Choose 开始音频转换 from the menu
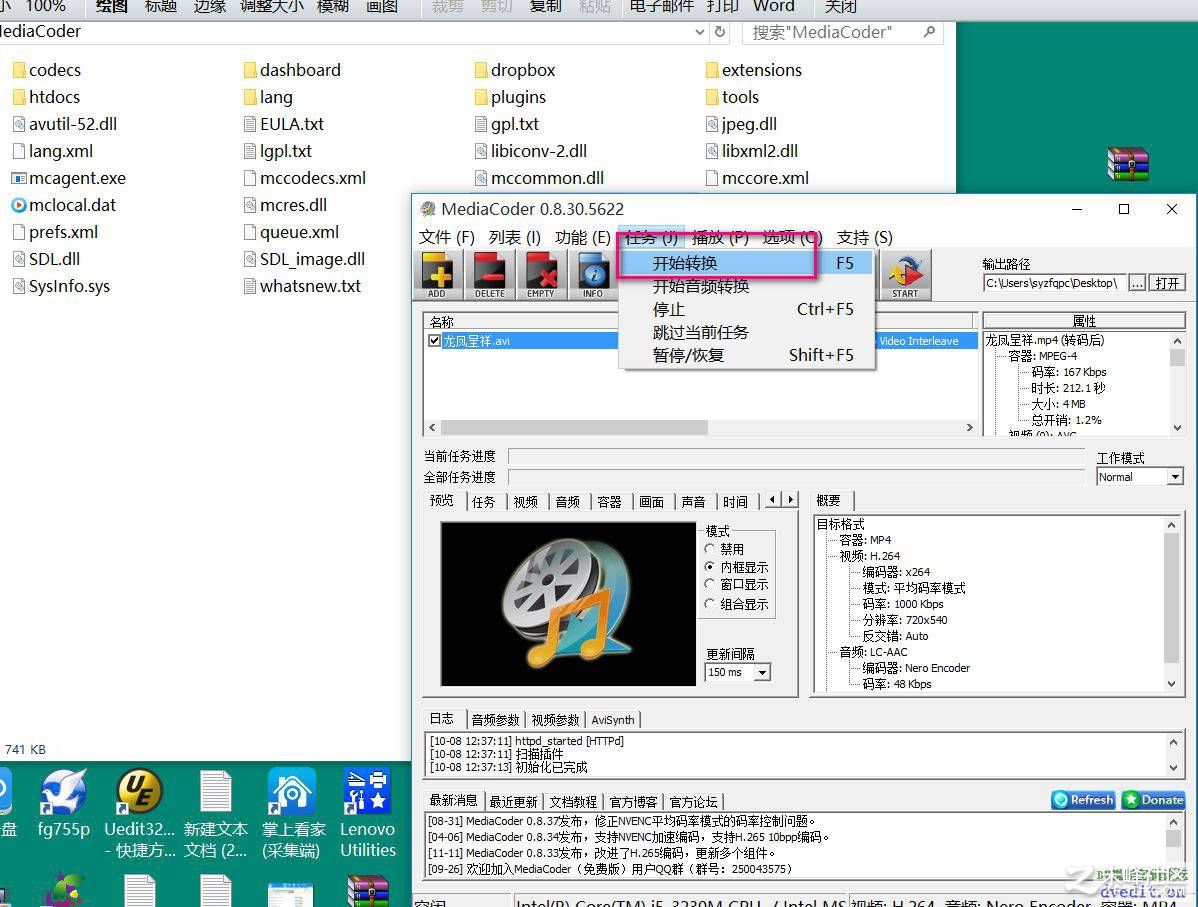Image resolution: width=1198 pixels, height=907 pixels. pos(746,287)
